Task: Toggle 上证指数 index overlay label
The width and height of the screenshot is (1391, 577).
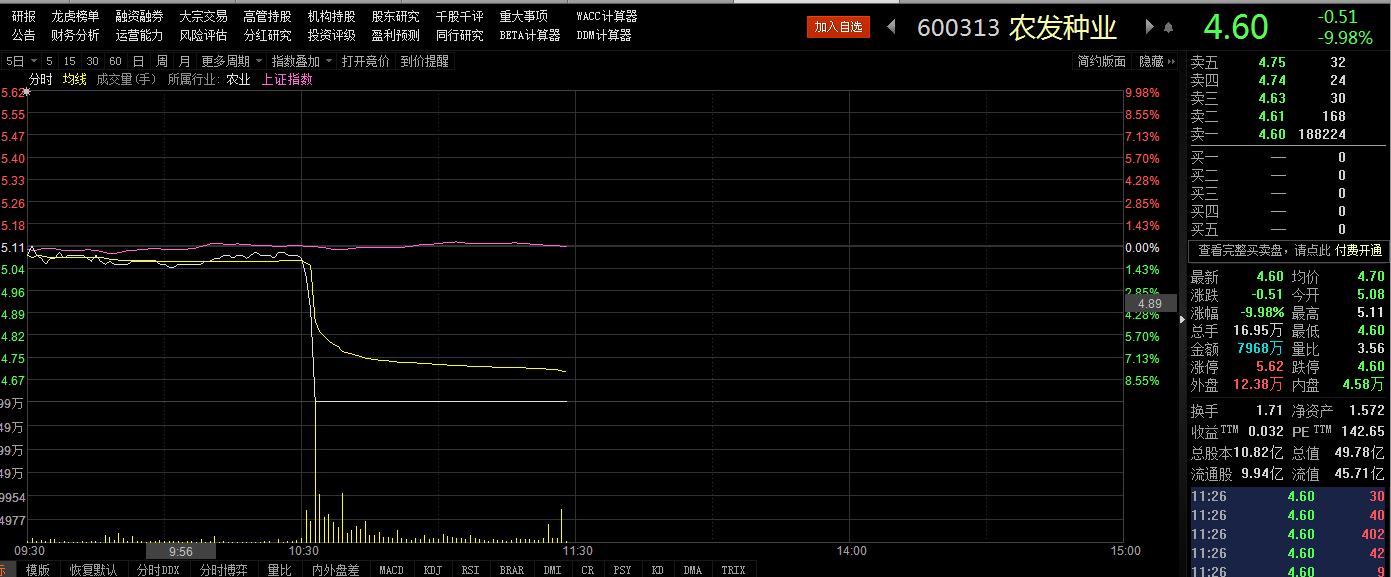Action: tap(287, 79)
